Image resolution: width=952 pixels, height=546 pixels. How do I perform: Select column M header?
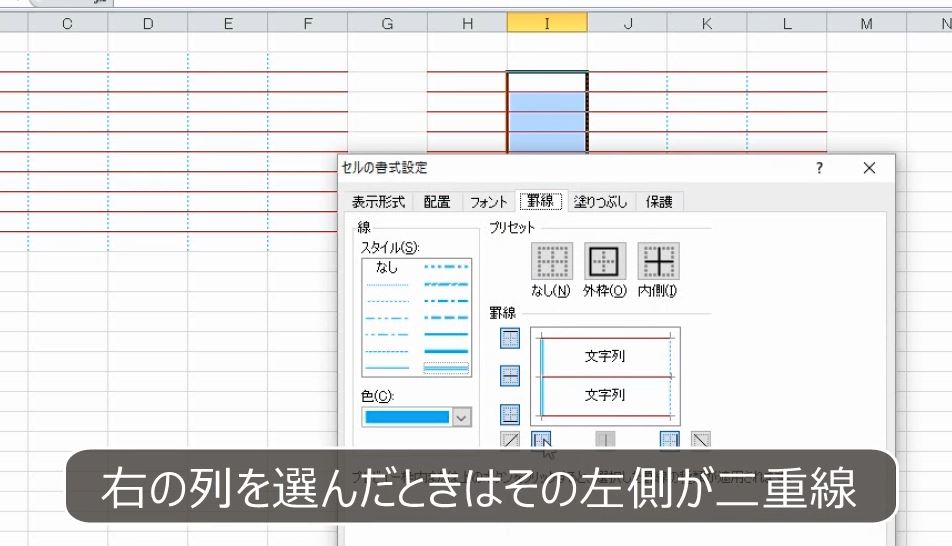coord(866,24)
